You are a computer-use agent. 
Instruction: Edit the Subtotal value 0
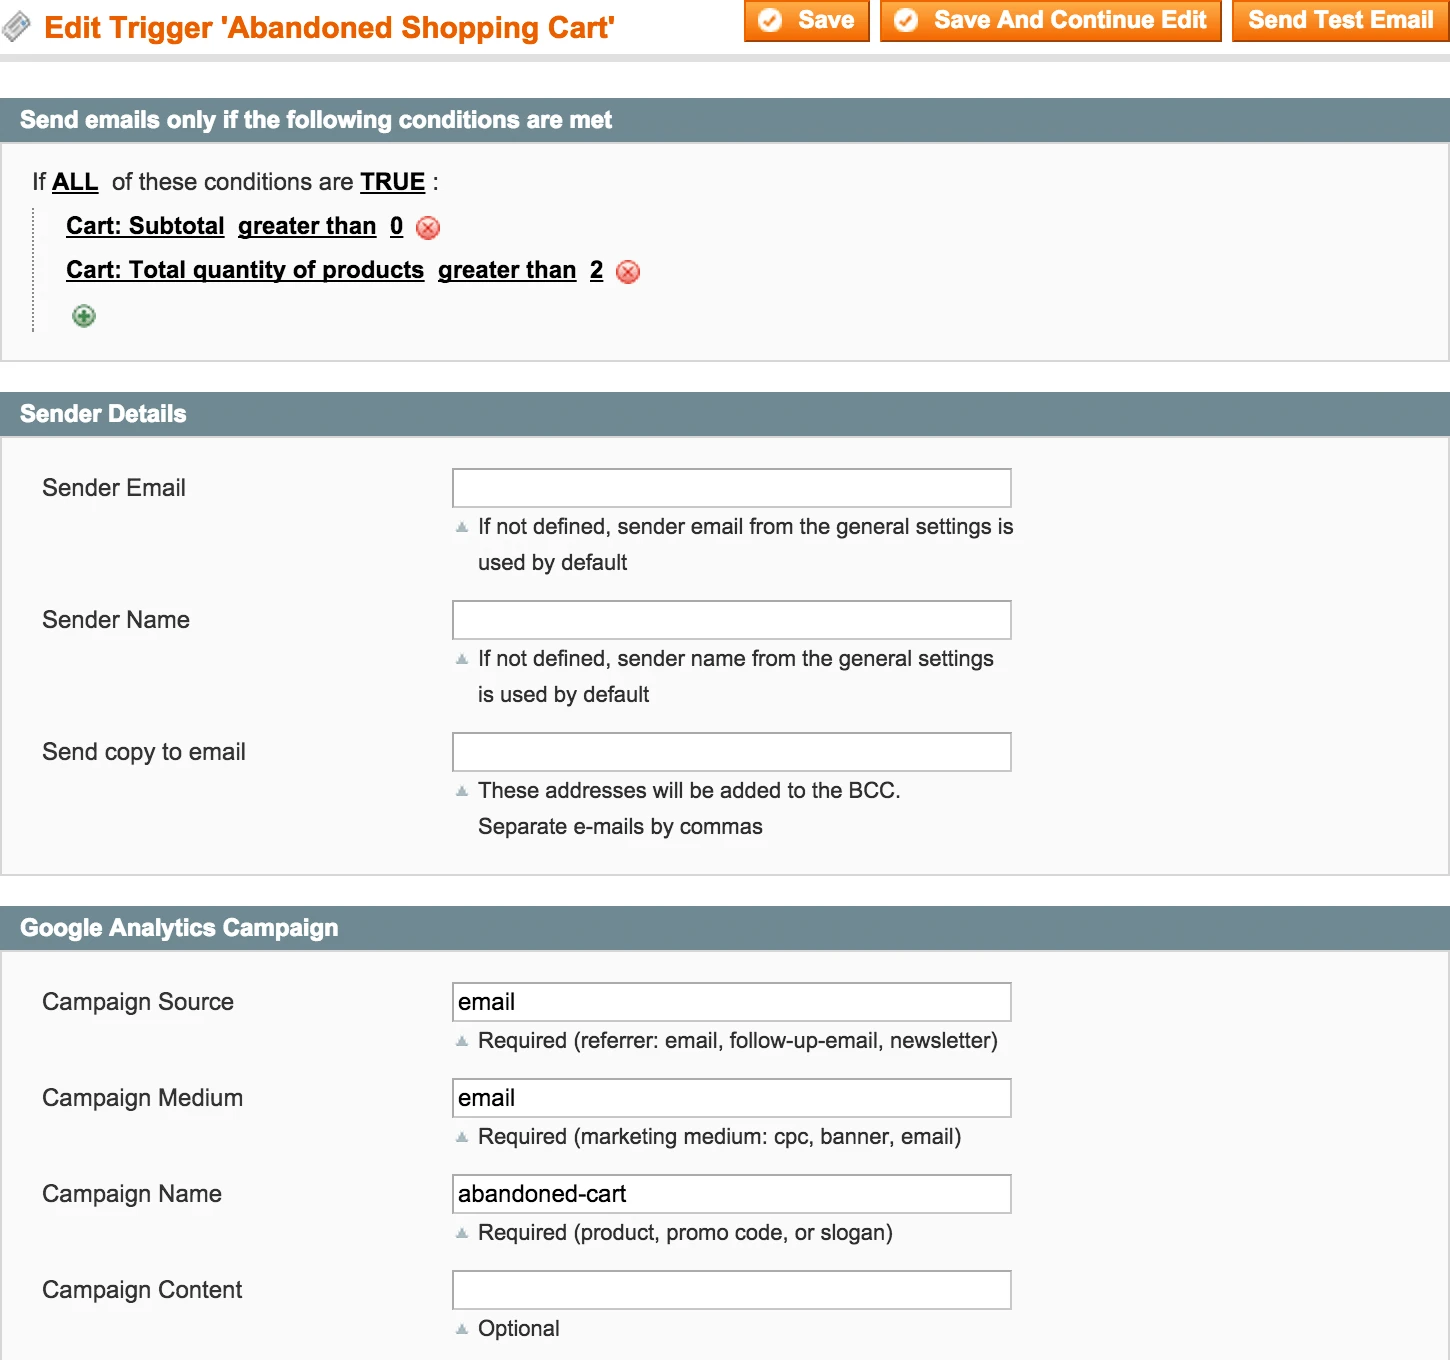(x=396, y=226)
